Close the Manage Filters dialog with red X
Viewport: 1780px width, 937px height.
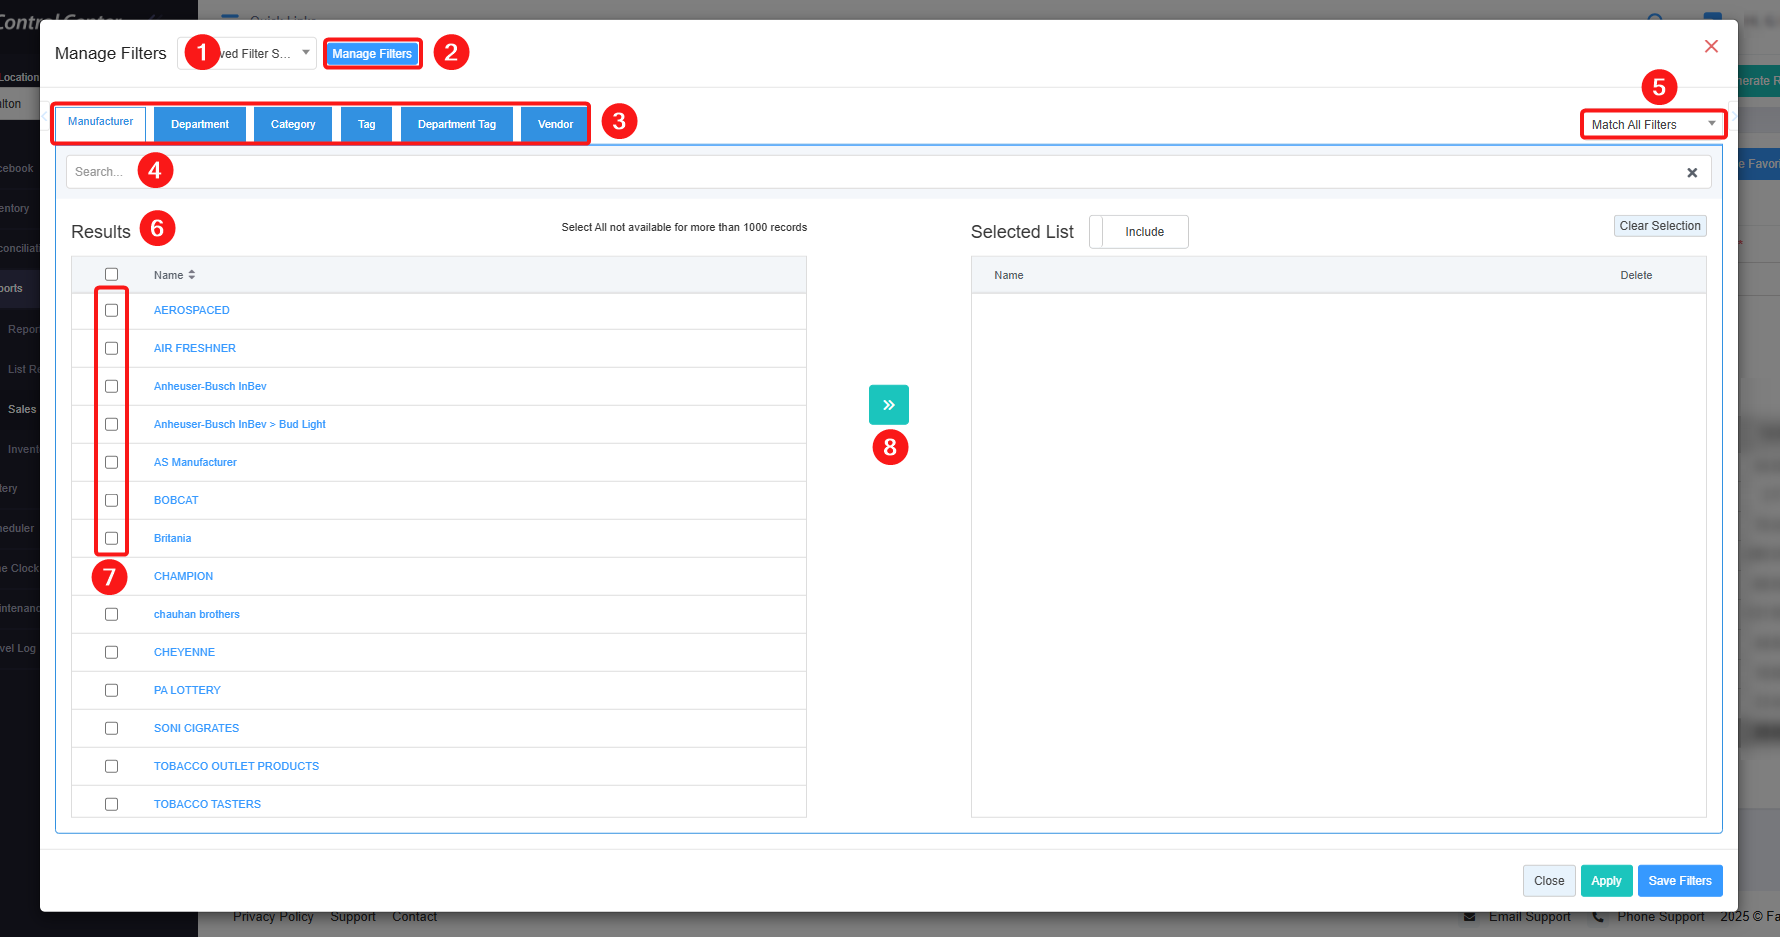click(x=1711, y=47)
